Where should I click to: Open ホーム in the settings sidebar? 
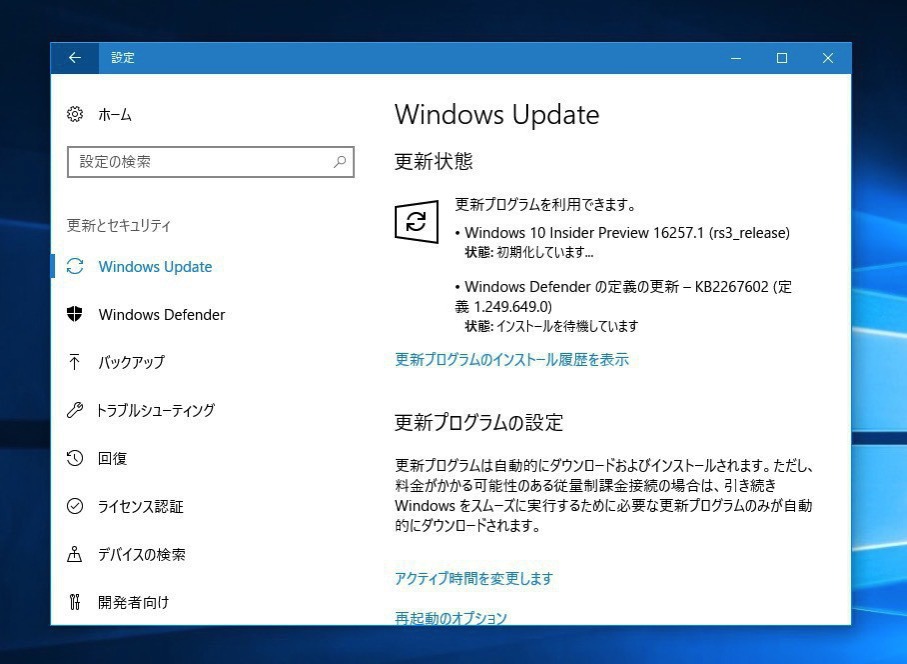coord(115,115)
